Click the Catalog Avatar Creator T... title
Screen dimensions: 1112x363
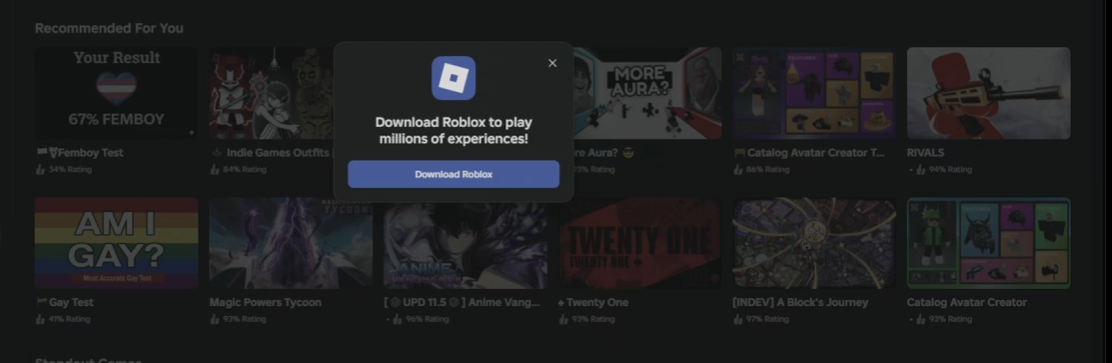tap(808, 152)
